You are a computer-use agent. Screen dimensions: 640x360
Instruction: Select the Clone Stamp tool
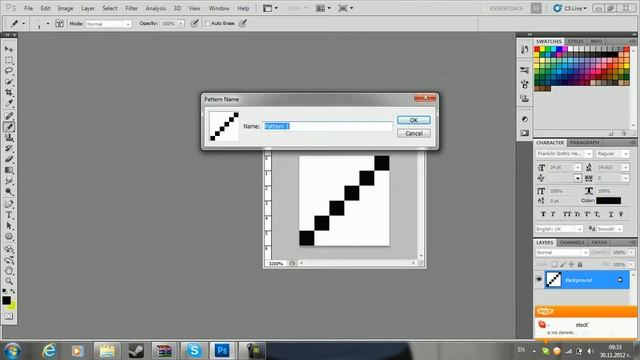[9, 138]
